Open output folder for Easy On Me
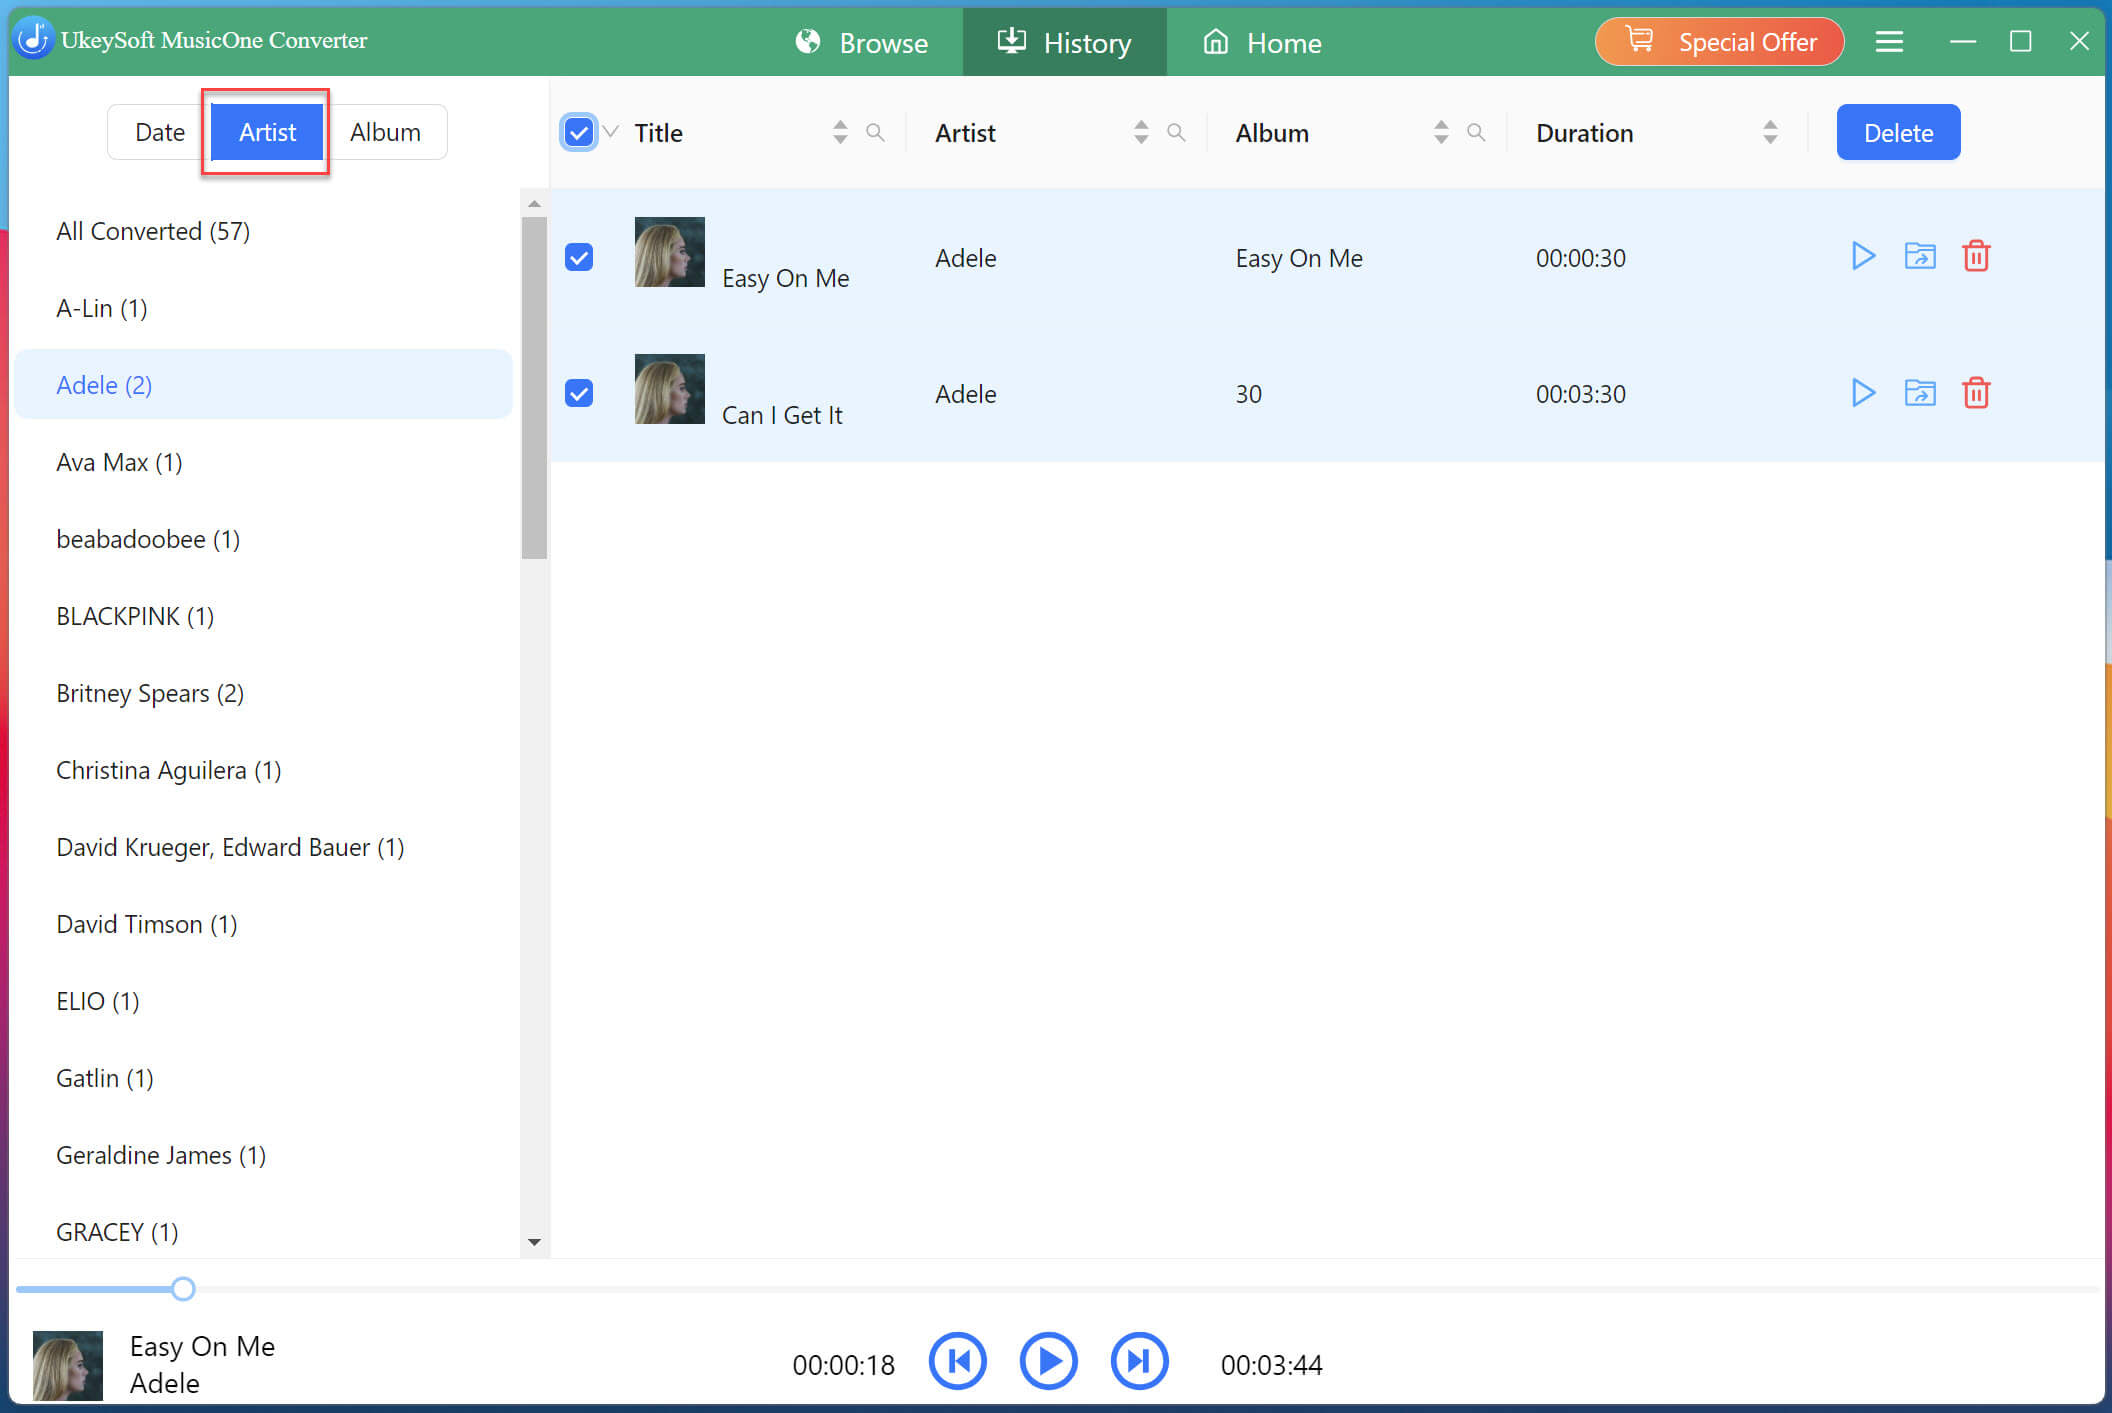This screenshot has width=2112, height=1413. (x=1919, y=257)
